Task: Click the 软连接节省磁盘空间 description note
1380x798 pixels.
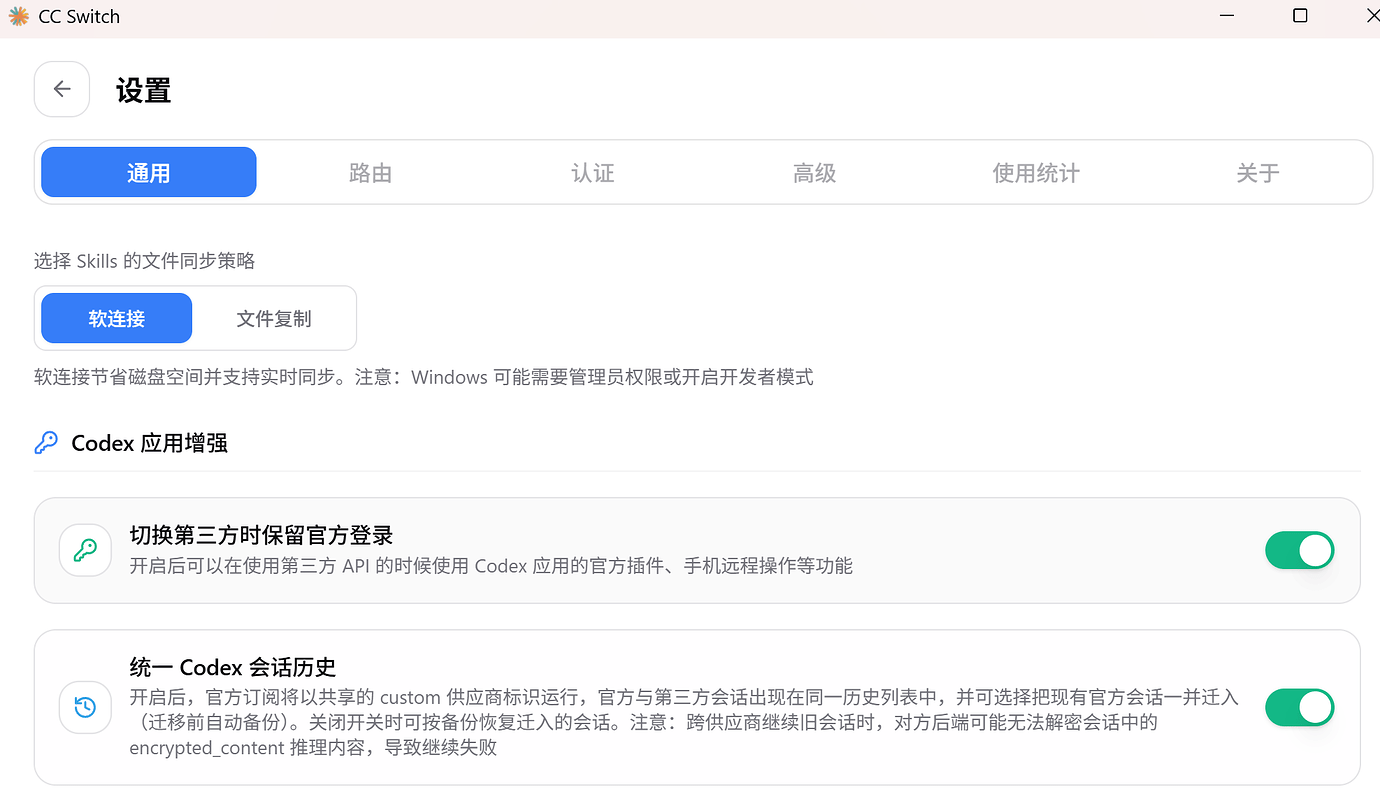Action: 423,377
